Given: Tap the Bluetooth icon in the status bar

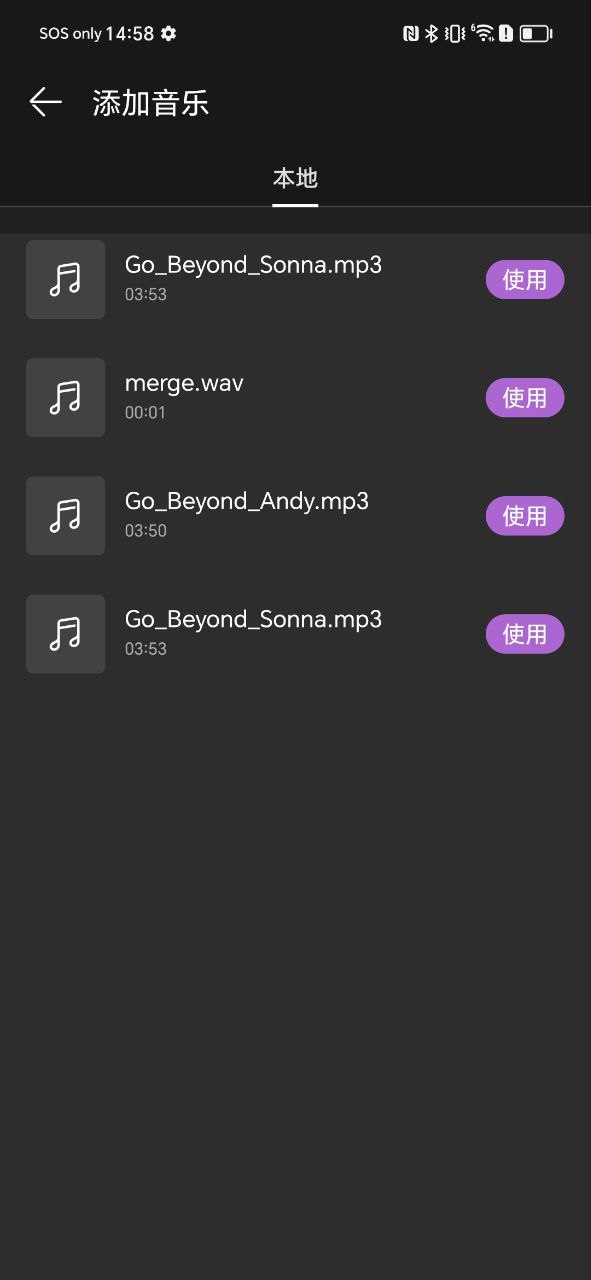Looking at the screenshot, I should (x=431, y=33).
